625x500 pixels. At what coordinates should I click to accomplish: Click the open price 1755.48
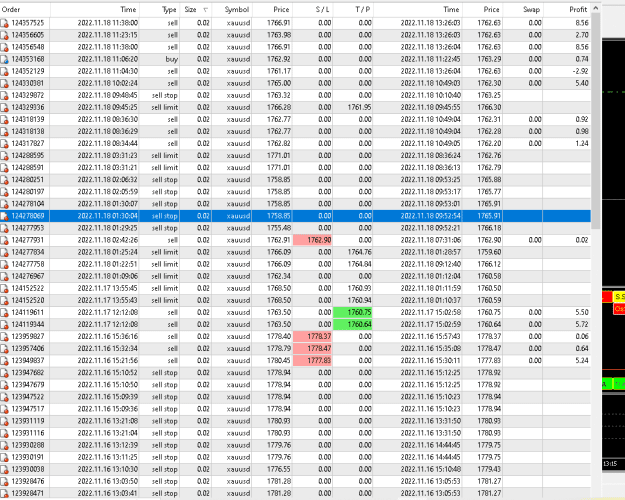(279, 228)
